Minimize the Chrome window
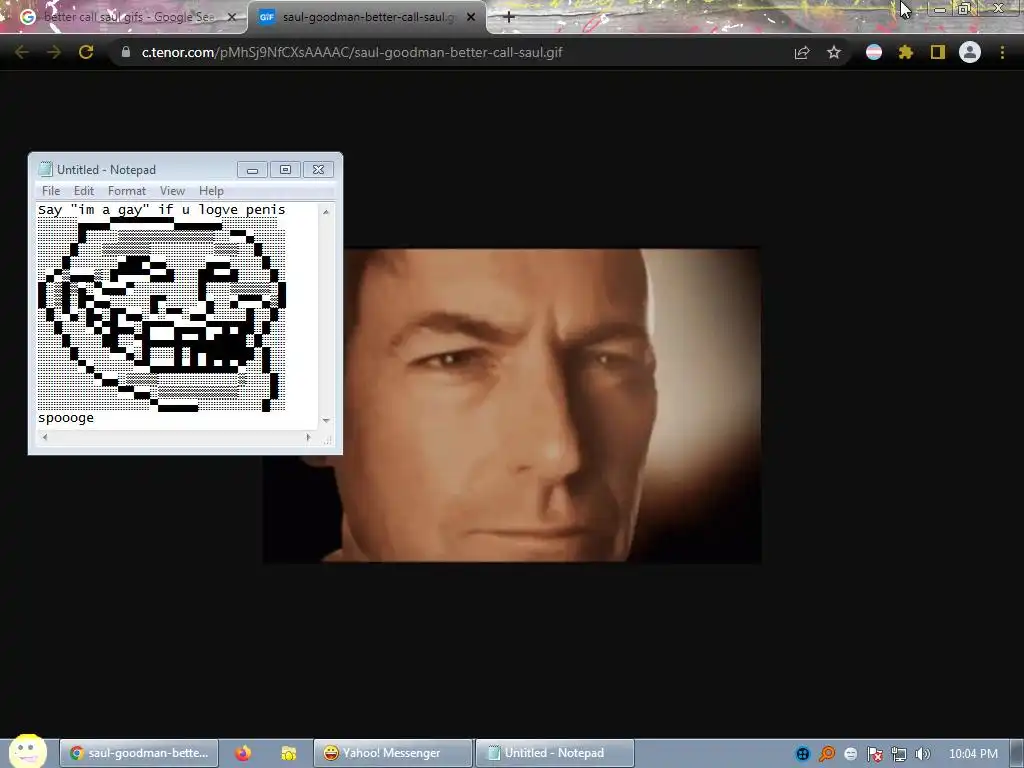This screenshot has width=1024, height=768. [939, 9]
